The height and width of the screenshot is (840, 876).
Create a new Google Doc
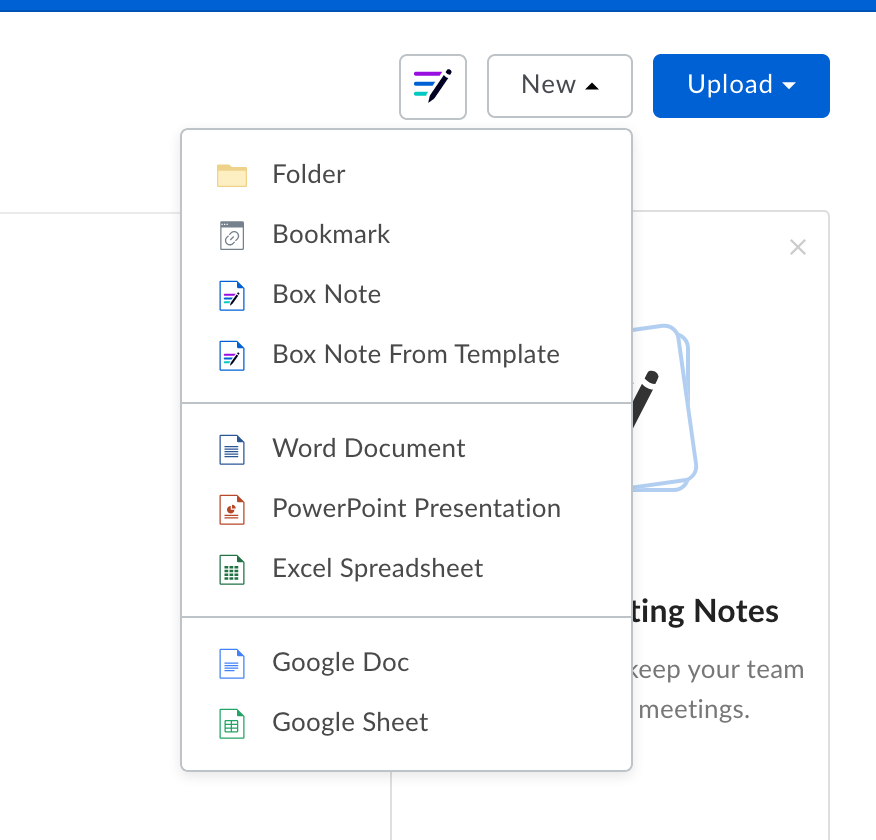point(407,662)
